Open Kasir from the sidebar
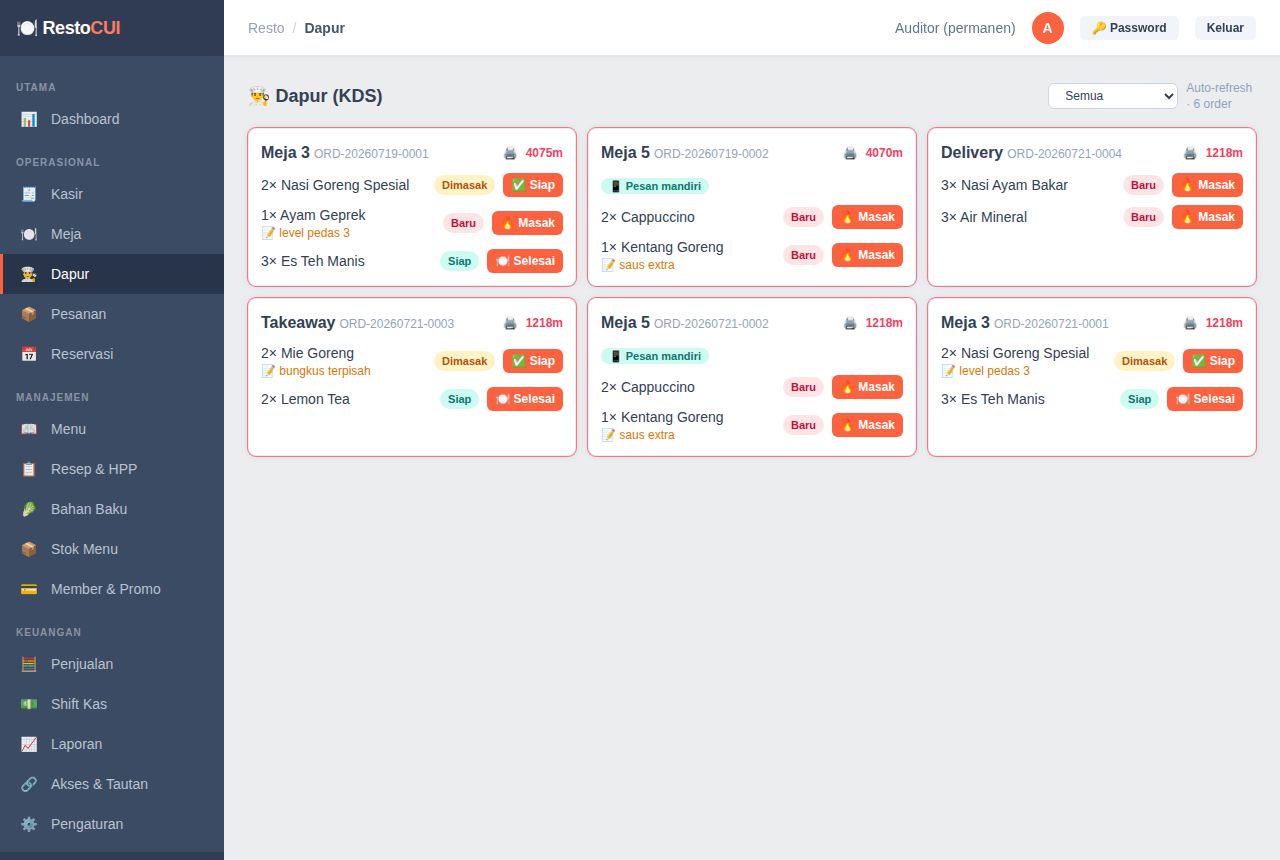The image size is (1280, 860). (x=112, y=194)
